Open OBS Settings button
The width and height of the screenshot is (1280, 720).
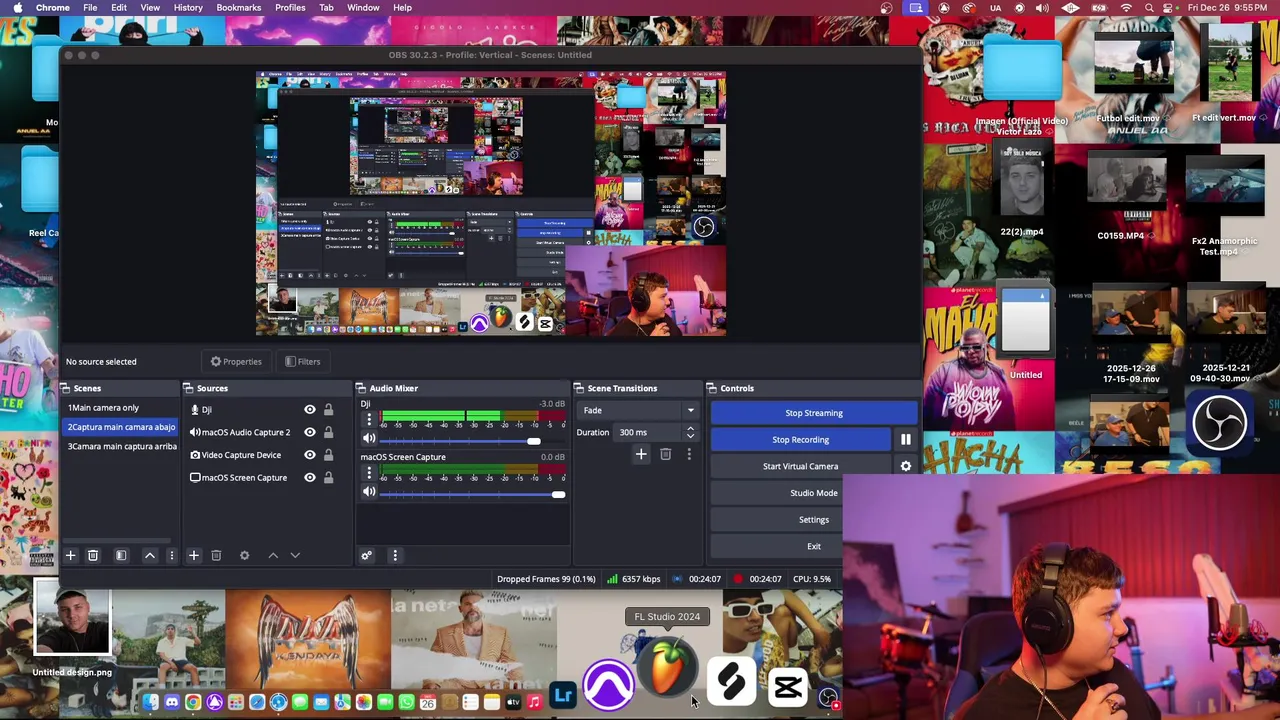coord(814,520)
